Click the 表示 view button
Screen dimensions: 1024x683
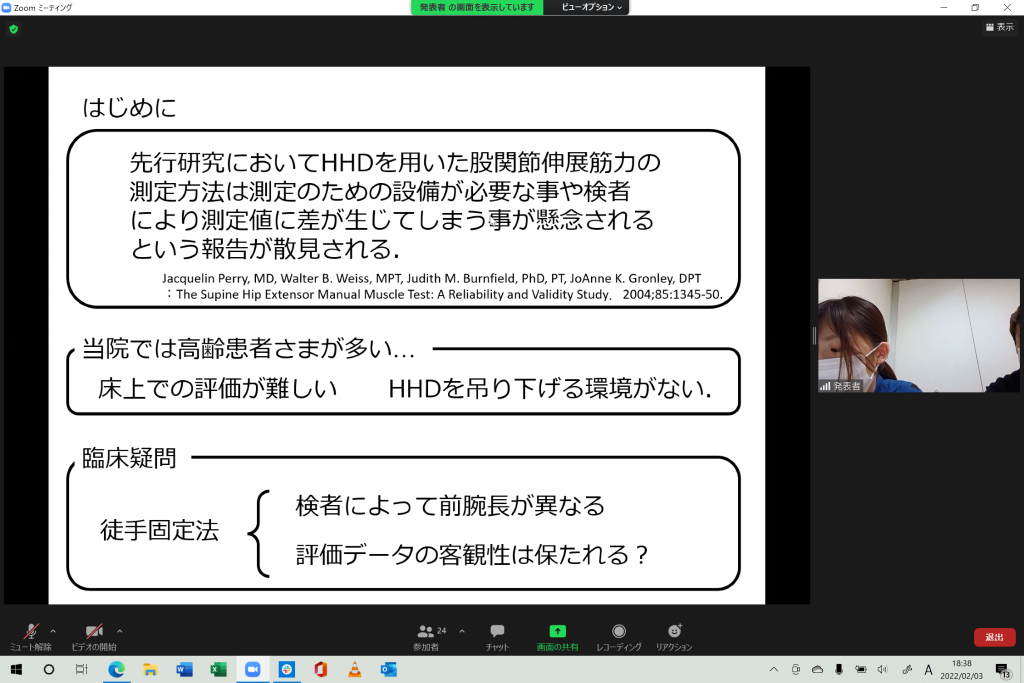999,27
